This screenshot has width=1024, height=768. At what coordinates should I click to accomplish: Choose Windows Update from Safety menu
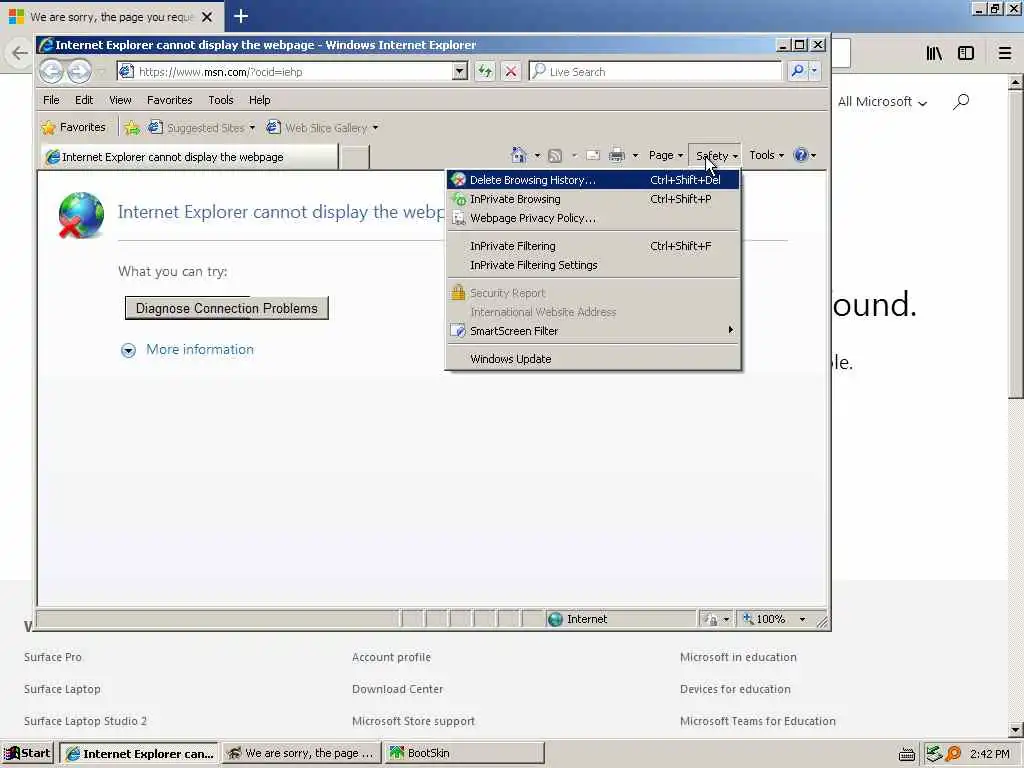(x=593, y=359)
